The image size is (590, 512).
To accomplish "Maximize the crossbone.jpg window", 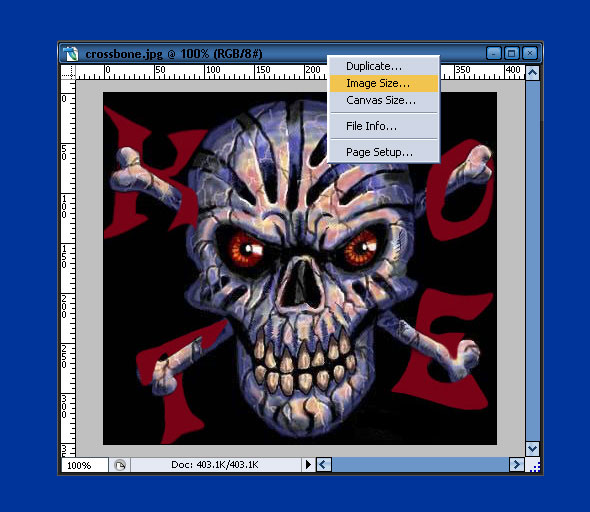I will (x=512, y=53).
